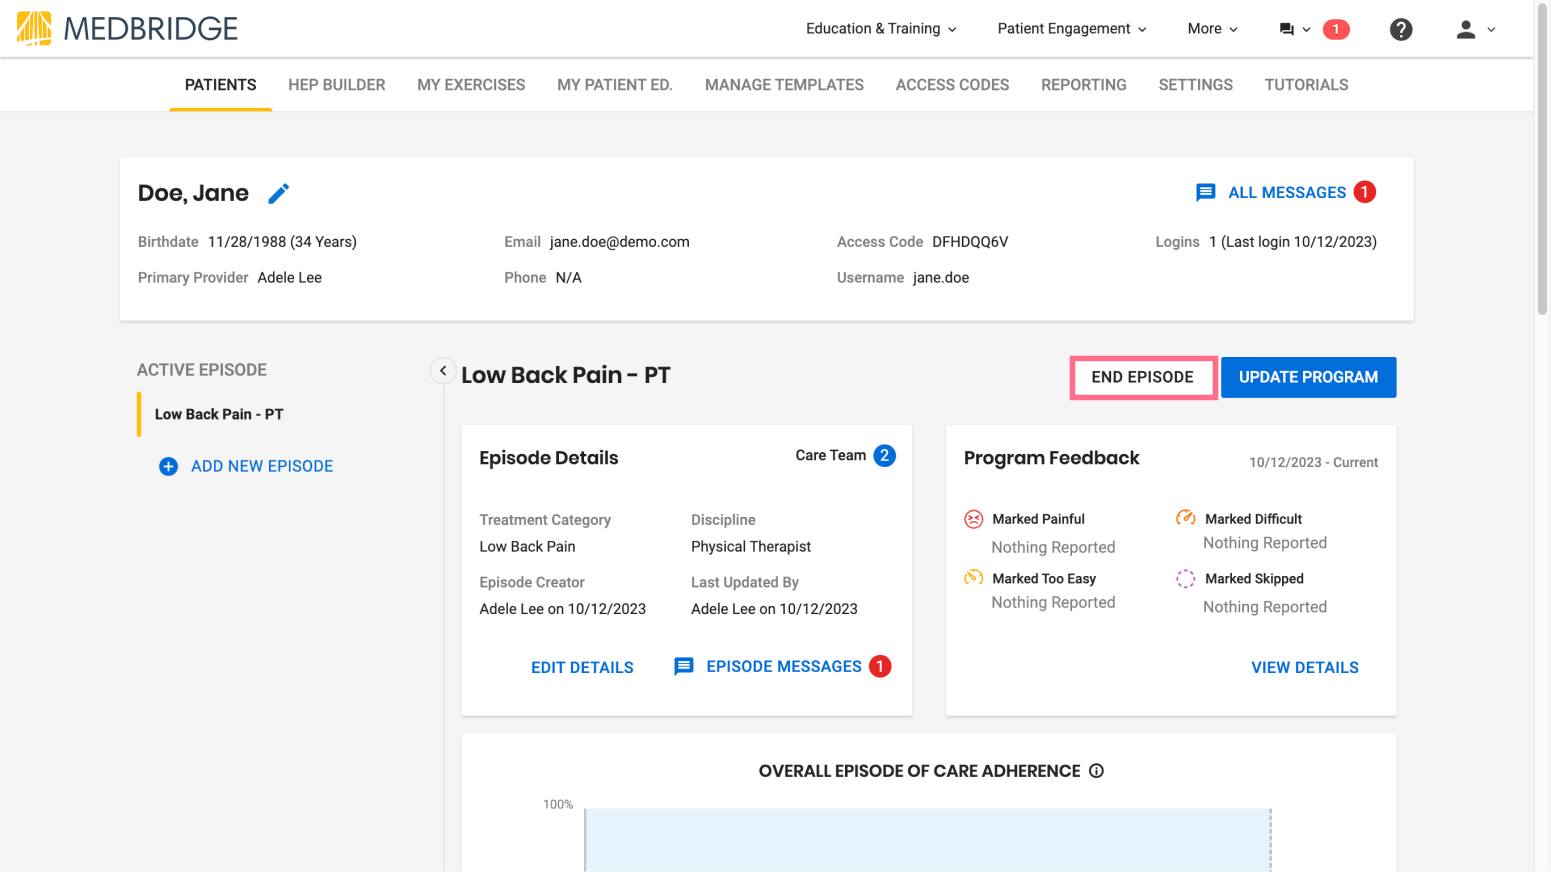Click UPDATE PROGRAM button
1551x872 pixels.
1308,377
